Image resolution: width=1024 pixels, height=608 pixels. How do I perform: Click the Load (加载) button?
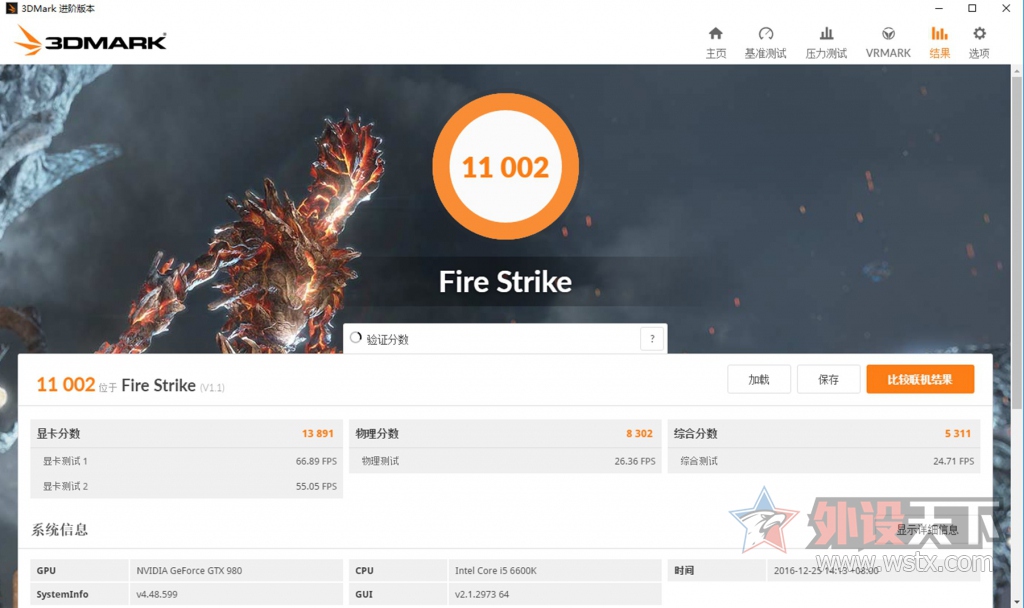(x=759, y=379)
